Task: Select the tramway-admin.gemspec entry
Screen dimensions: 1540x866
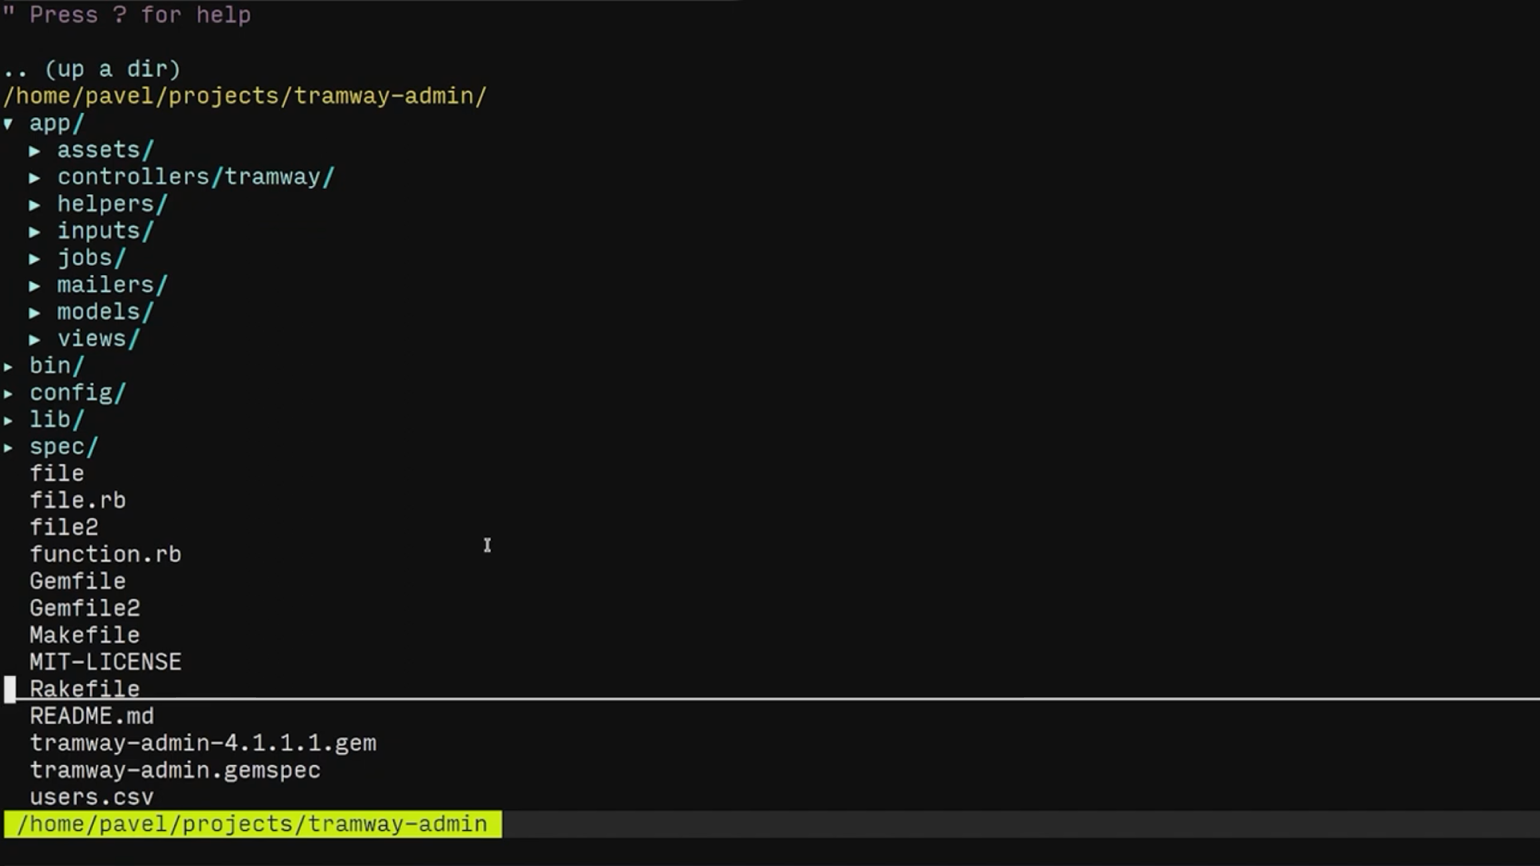Action: click(175, 770)
